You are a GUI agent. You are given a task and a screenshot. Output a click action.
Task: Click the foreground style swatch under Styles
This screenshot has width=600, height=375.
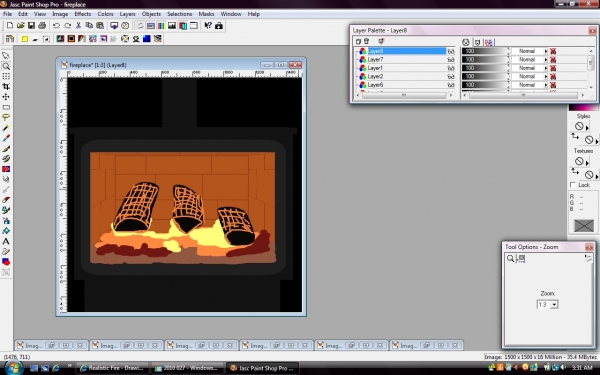pos(579,126)
